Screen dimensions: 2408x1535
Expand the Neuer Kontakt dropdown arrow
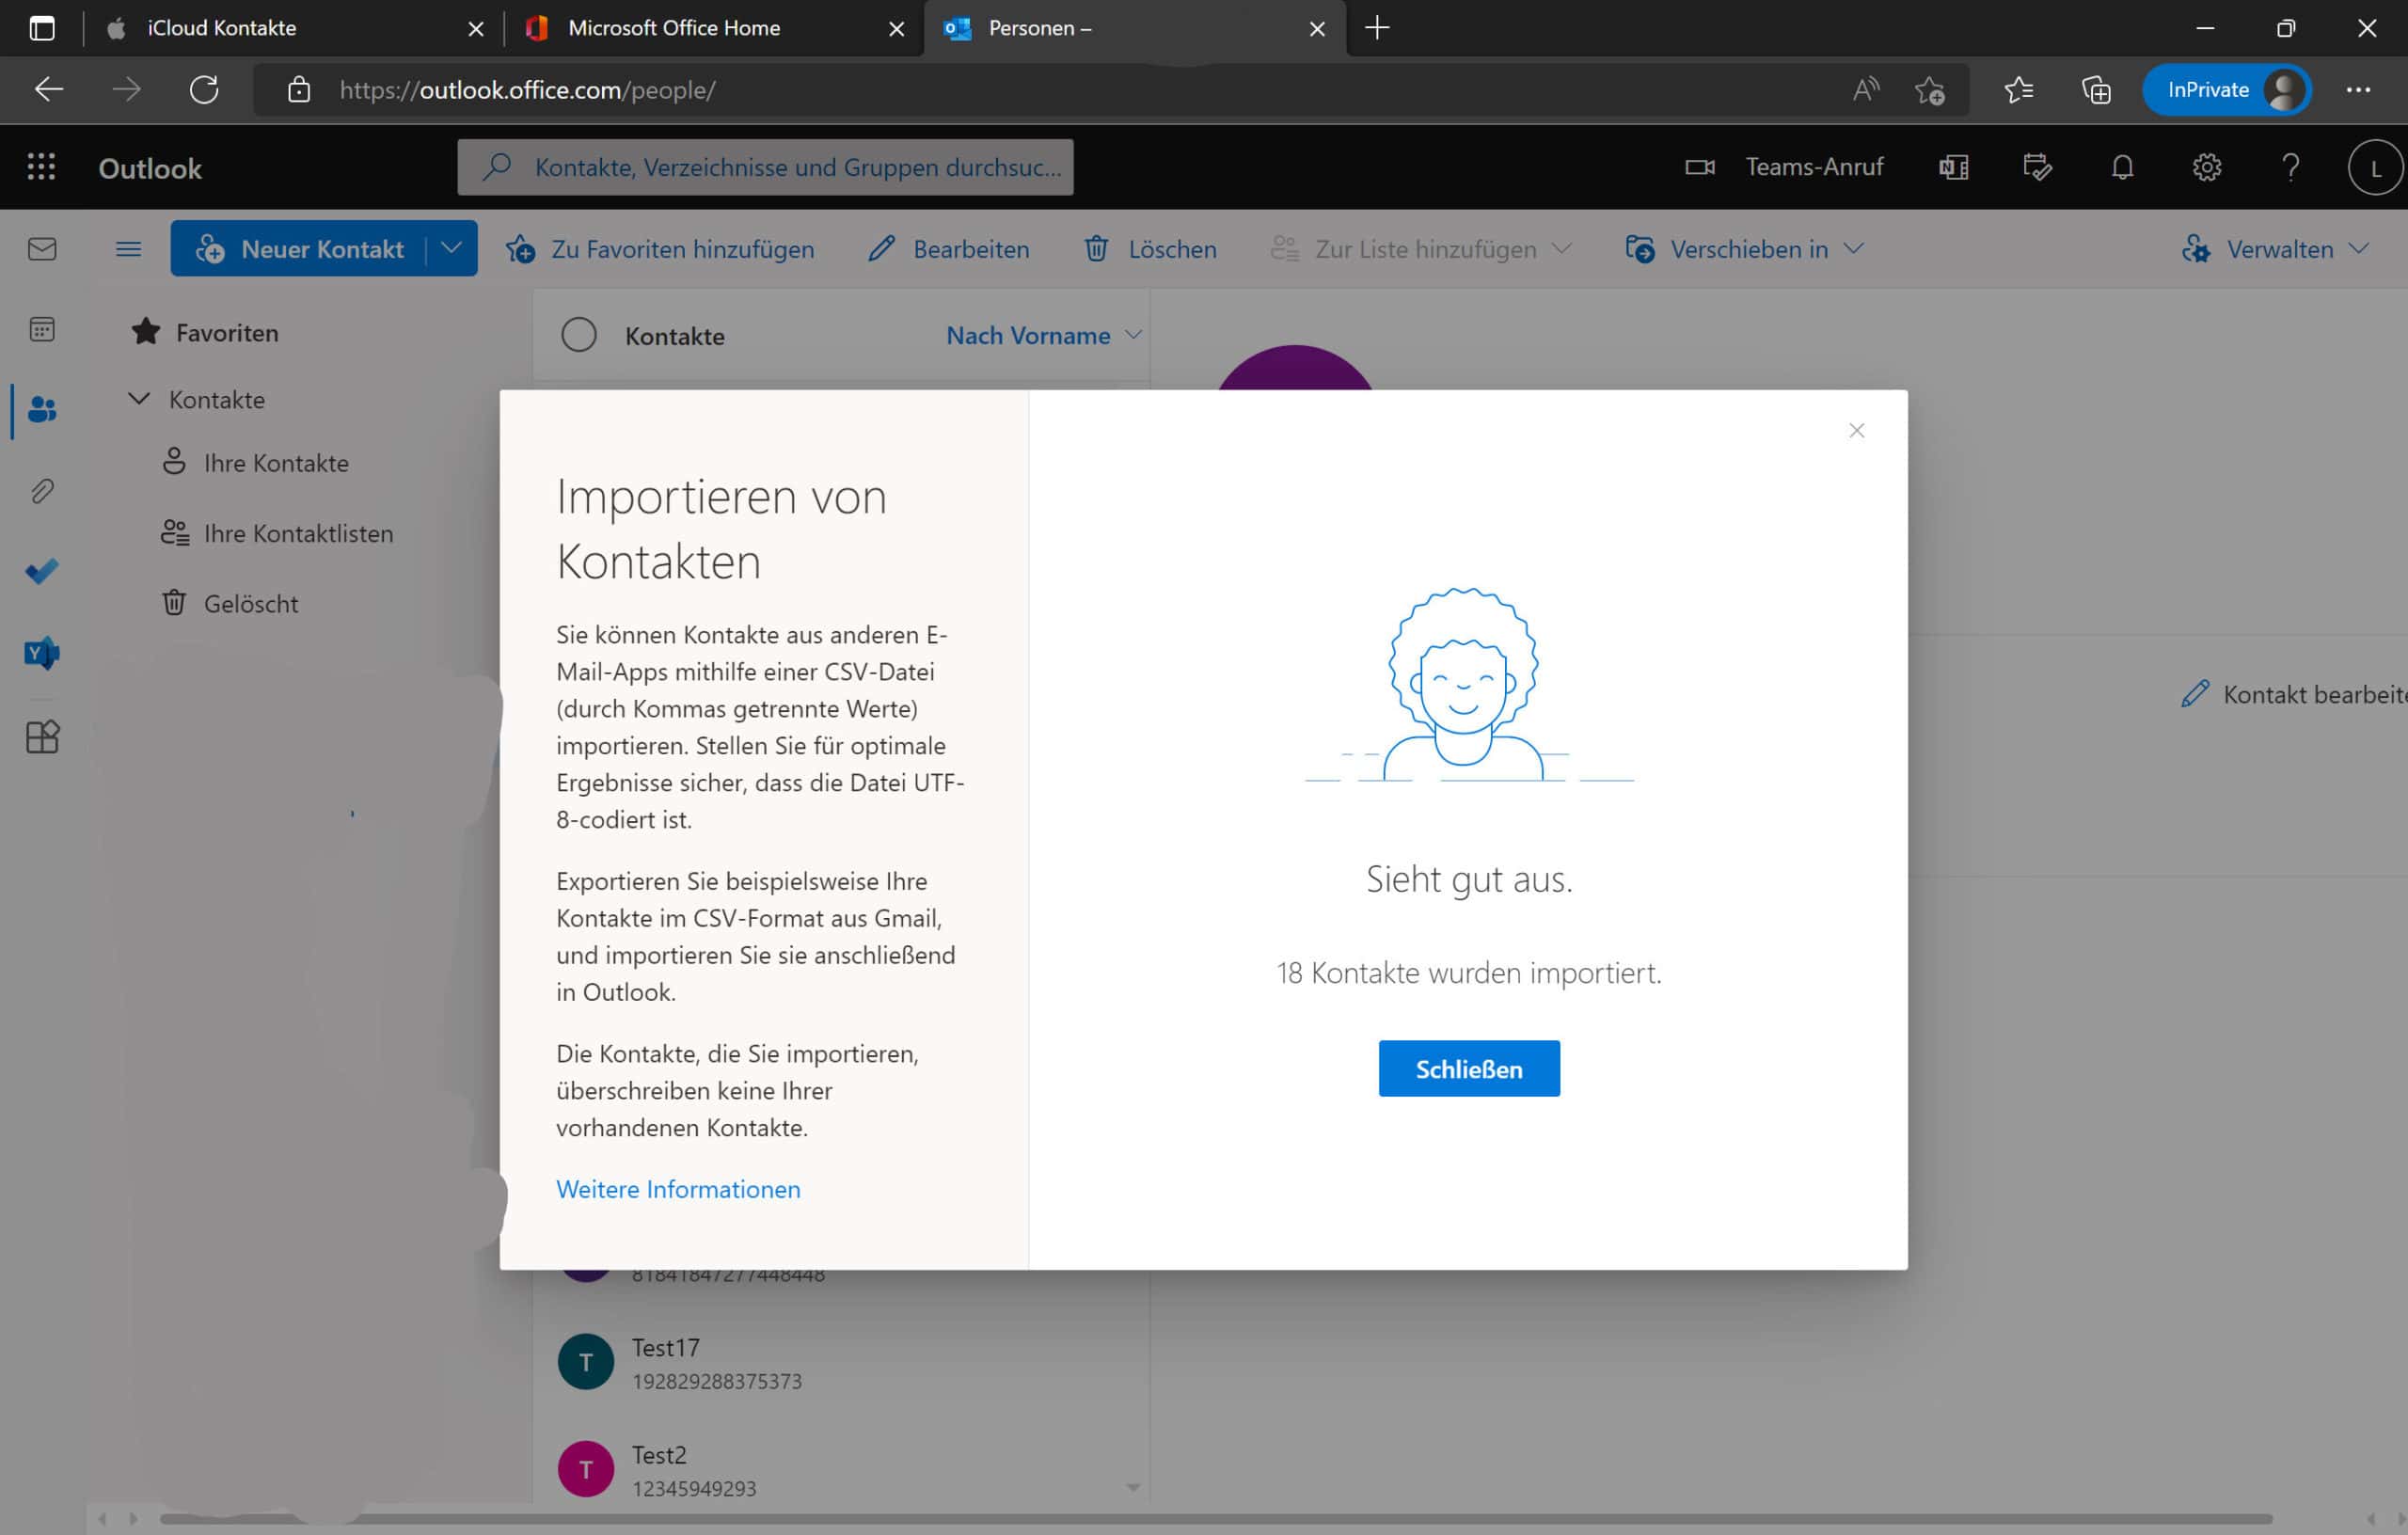452,248
